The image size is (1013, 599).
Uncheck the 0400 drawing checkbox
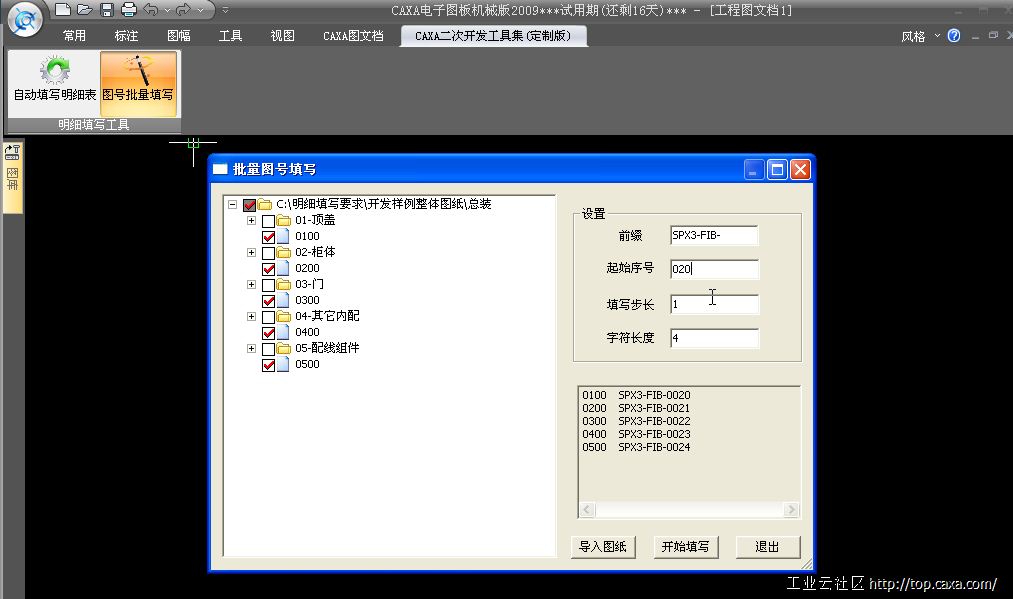(268, 333)
